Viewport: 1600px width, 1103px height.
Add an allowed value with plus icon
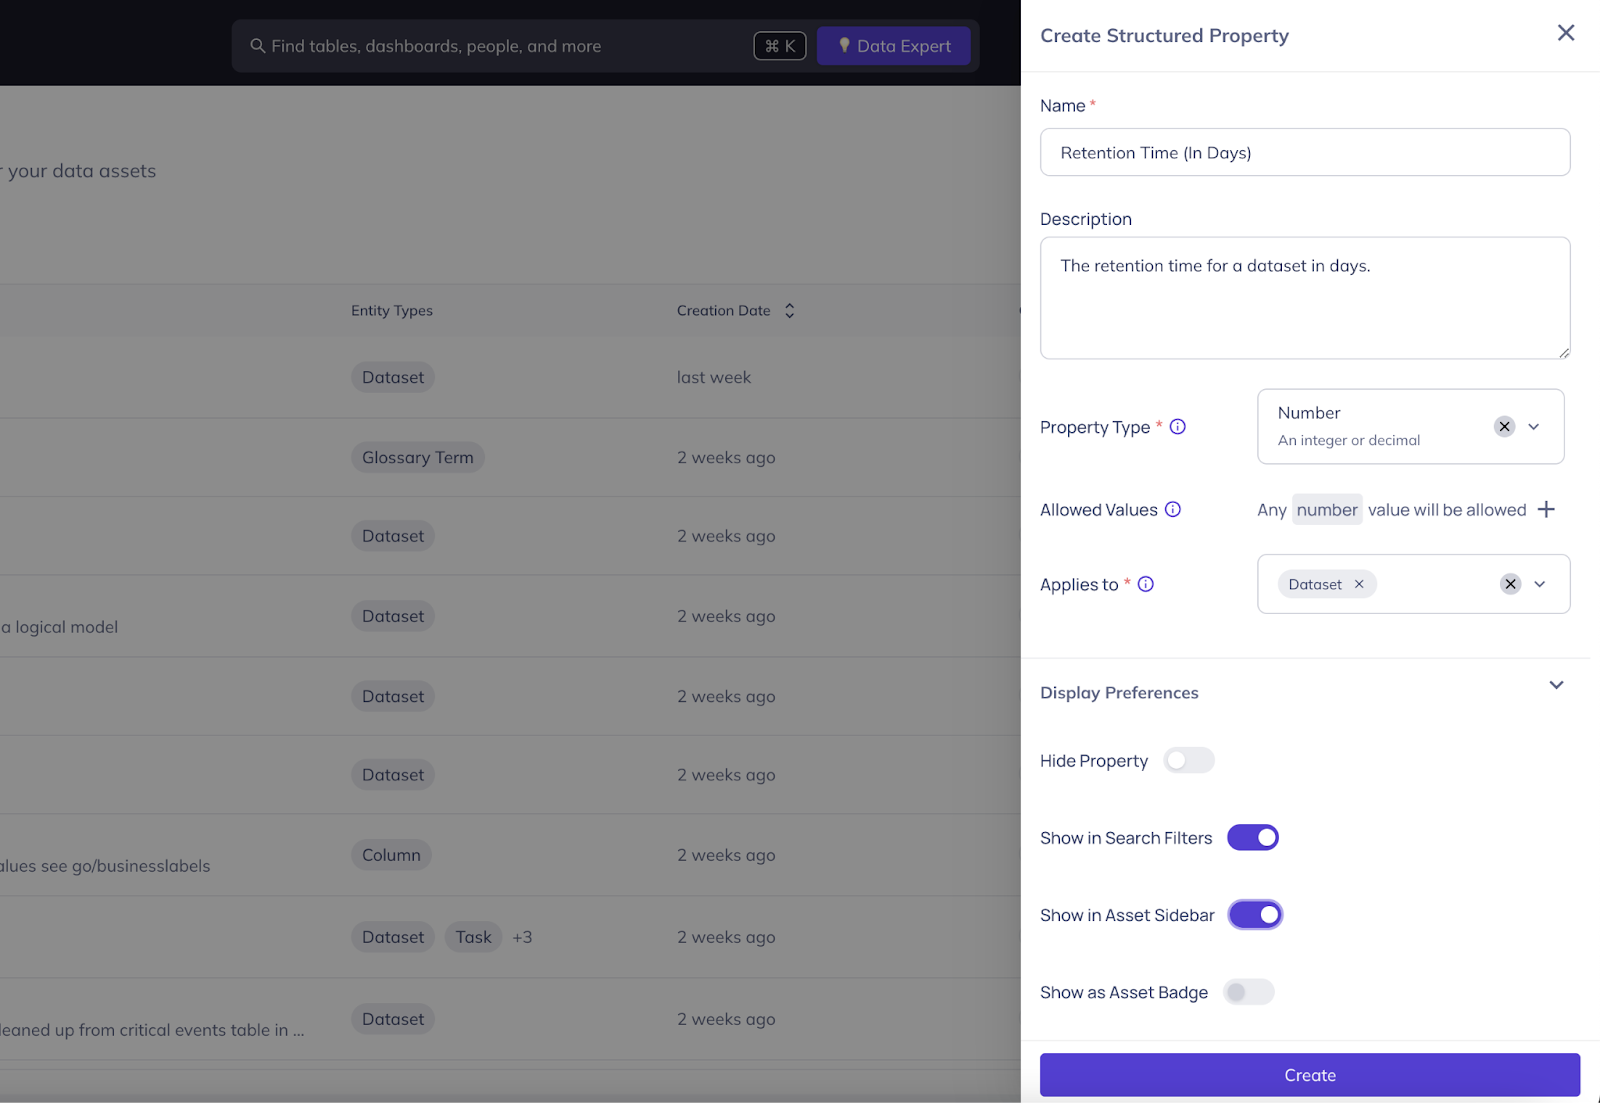(1546, 509)
